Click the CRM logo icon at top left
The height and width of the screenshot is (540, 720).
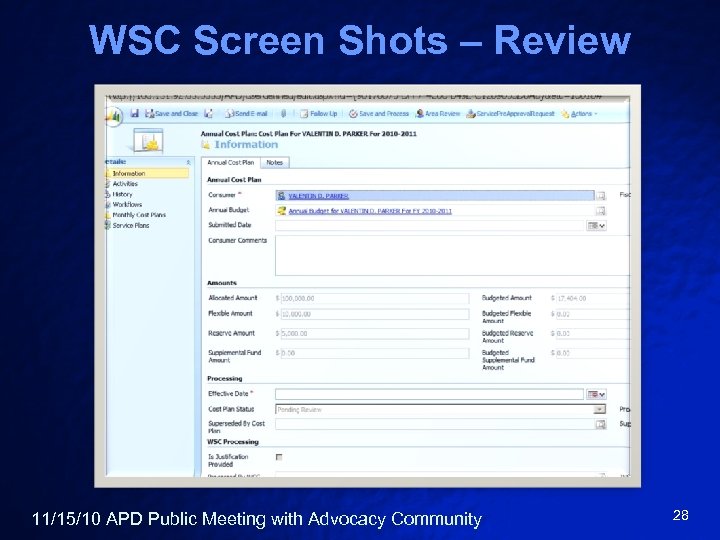pyautogui.click(x=113, y=116)
